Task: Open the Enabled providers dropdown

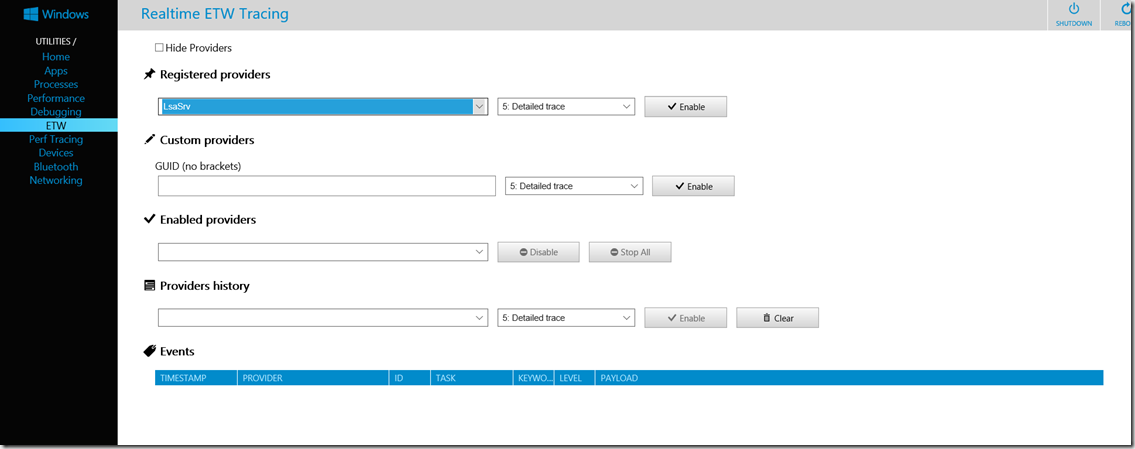Action: click(323, 252)
